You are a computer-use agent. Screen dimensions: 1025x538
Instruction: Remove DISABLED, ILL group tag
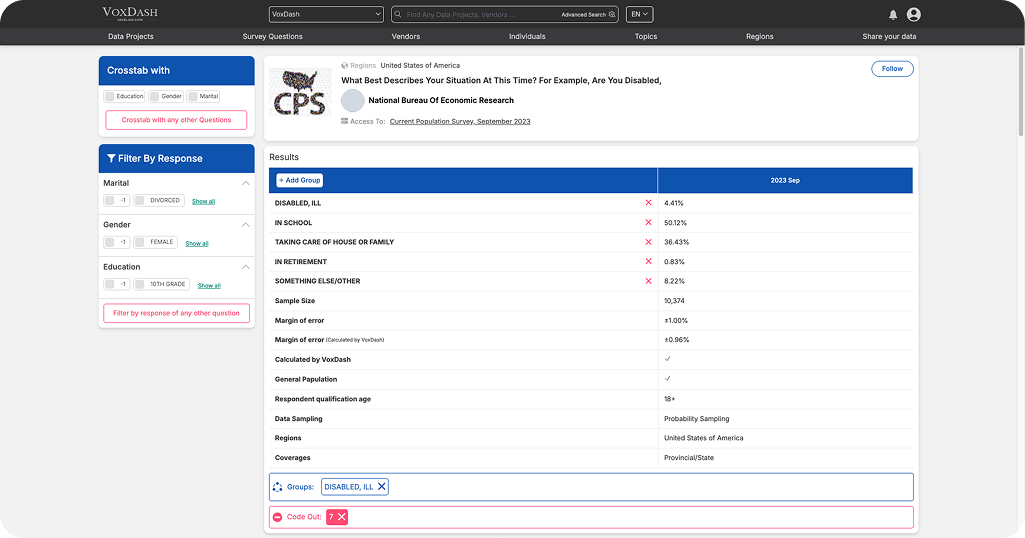[382, 486]
